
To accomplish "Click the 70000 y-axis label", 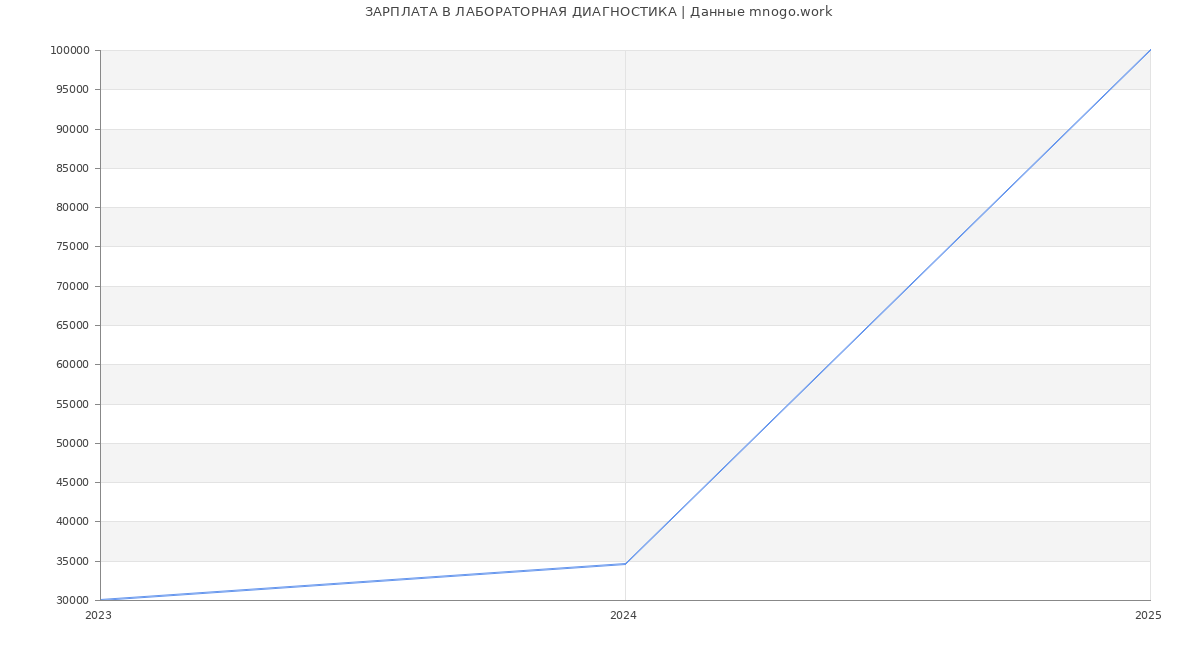I will coord(72,286).
